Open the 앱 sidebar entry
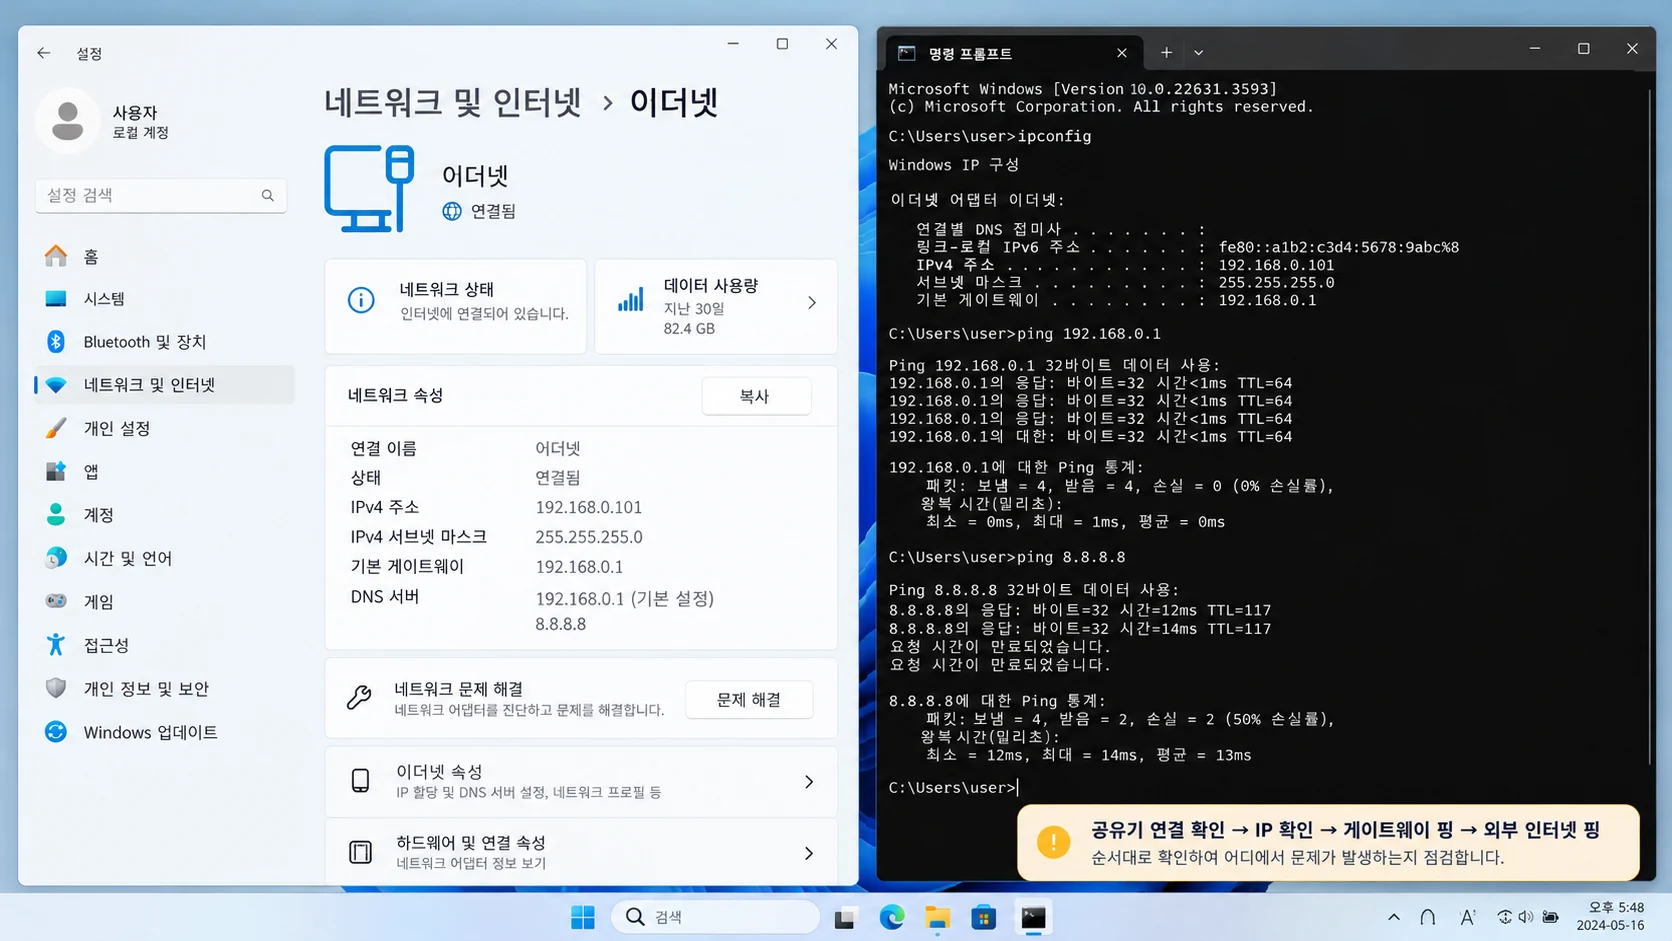1672x941 pixels. click(x=165, y=471)
